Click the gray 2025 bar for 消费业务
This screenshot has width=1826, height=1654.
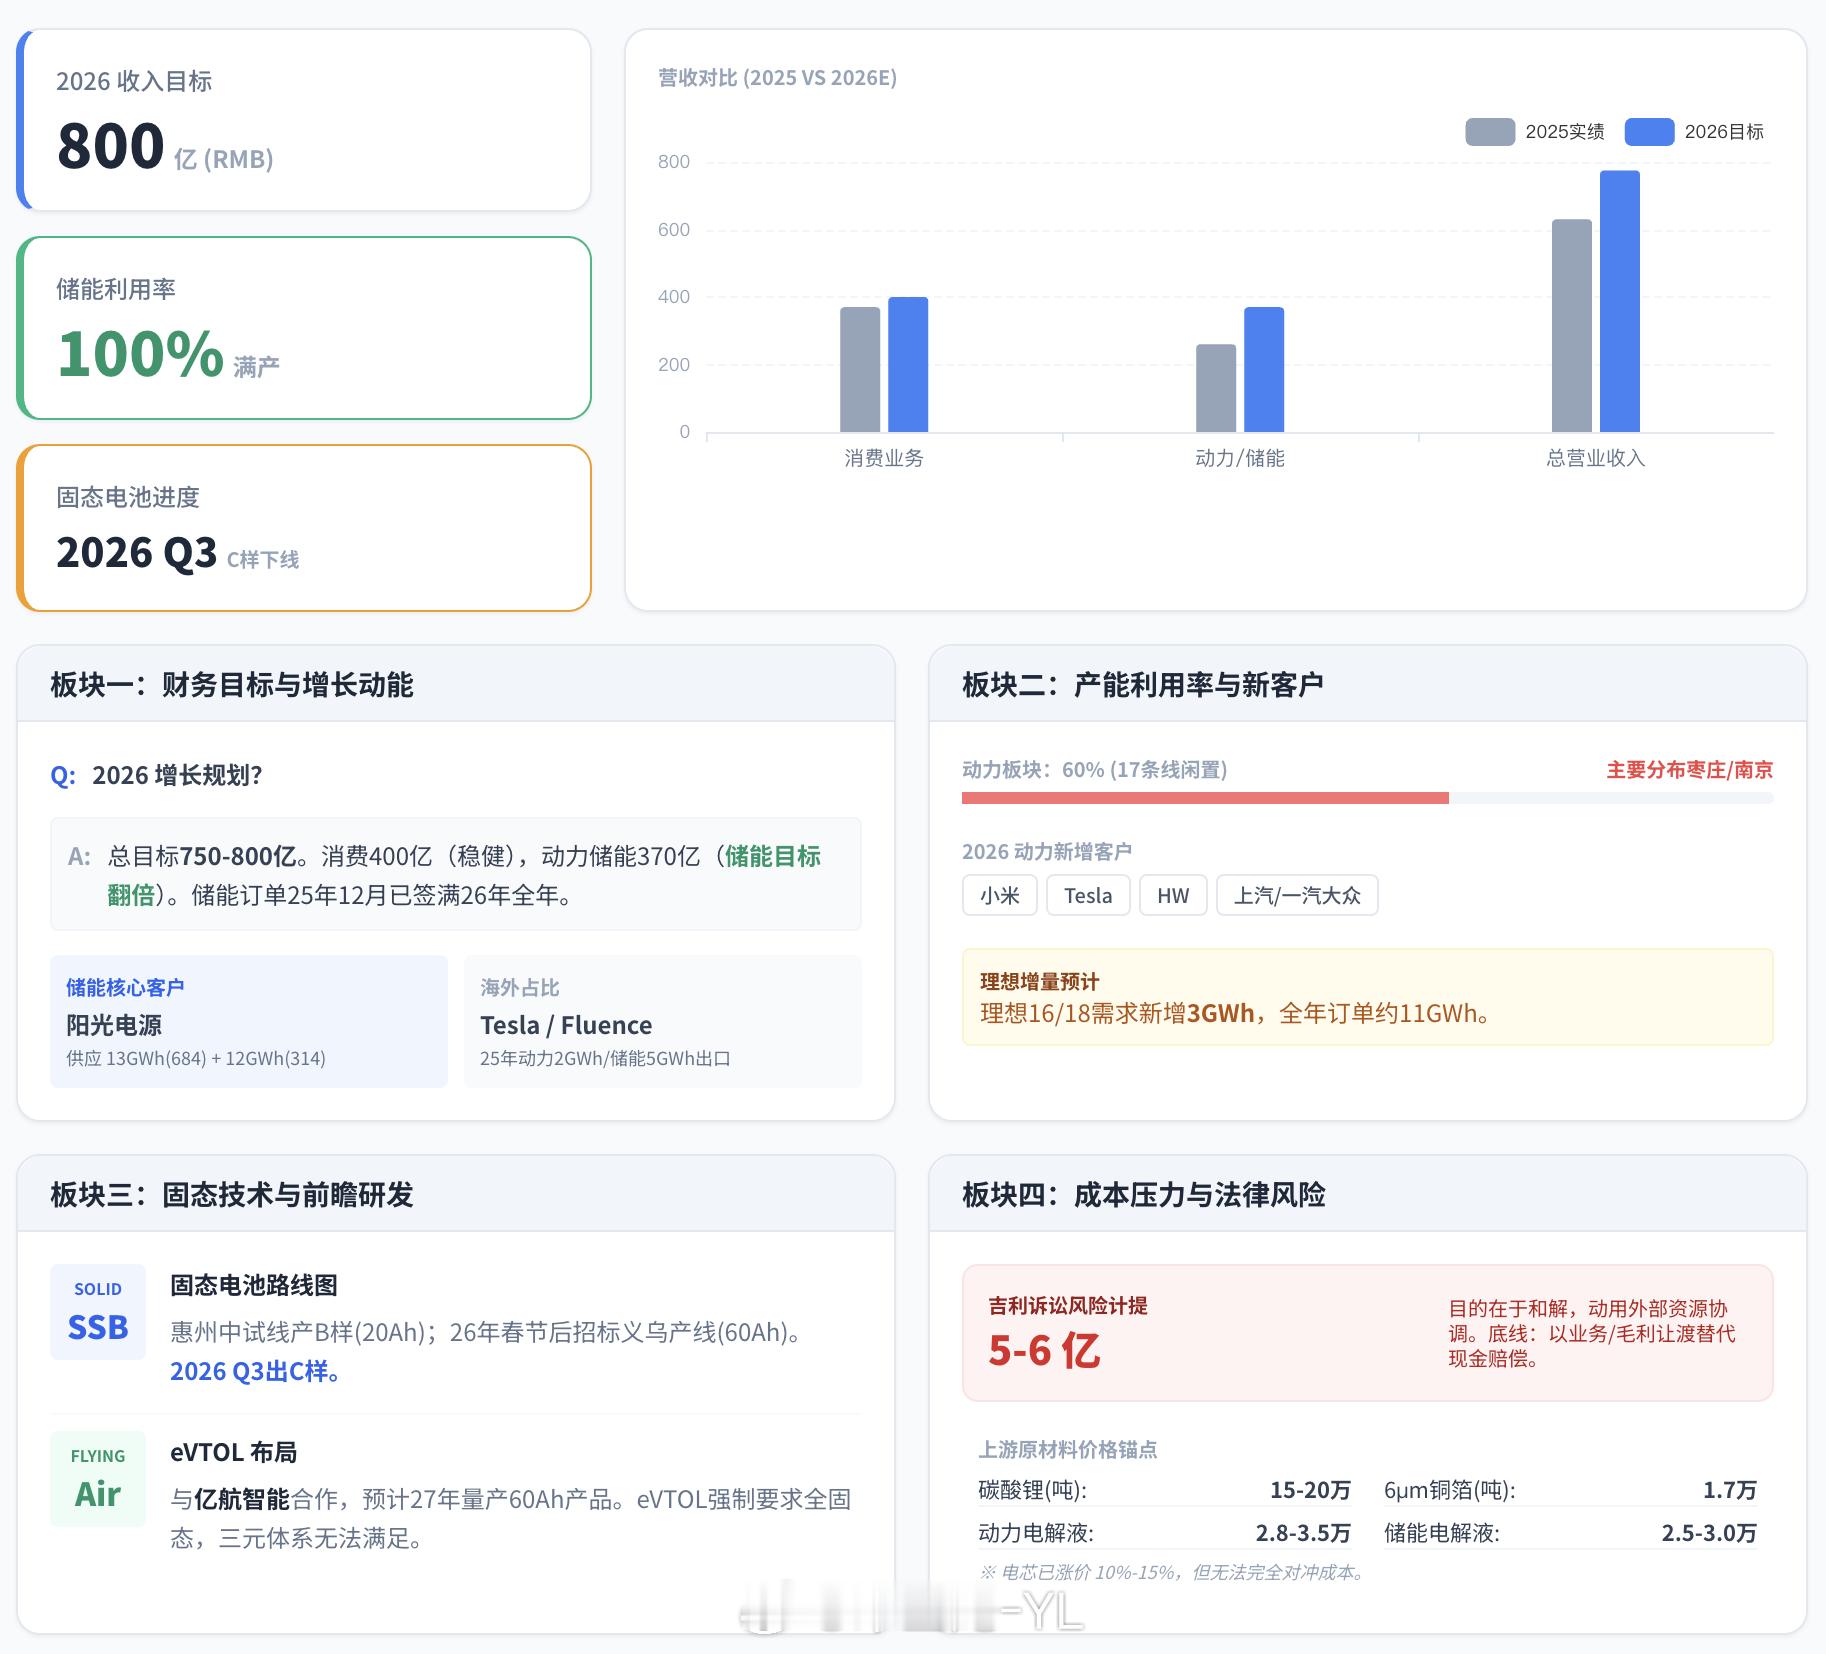pos(860,370)
